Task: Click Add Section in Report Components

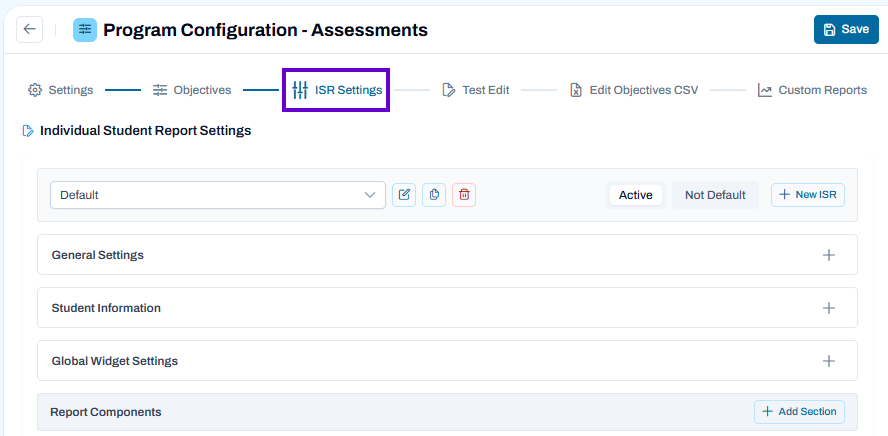Action: [x=799, y=412]
